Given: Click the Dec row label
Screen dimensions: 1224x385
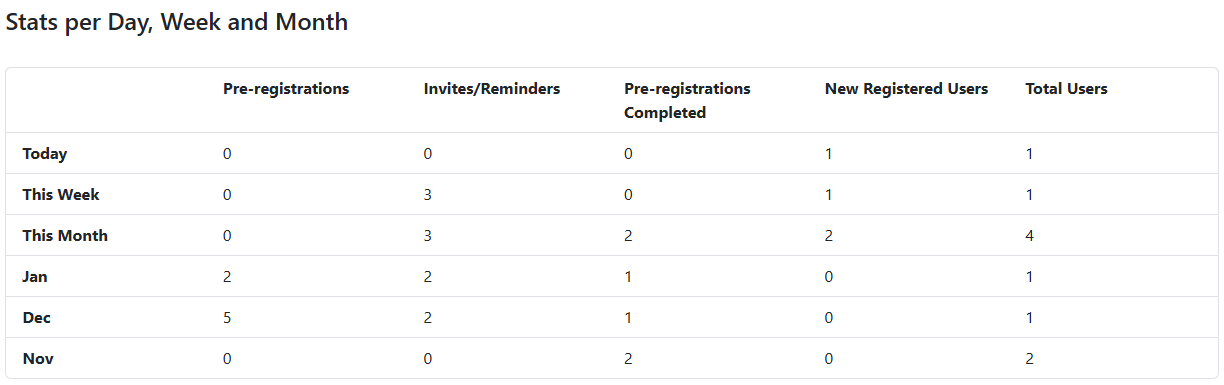Looking at the screenshot, I should pyautogui.click(x=36, y=318).
